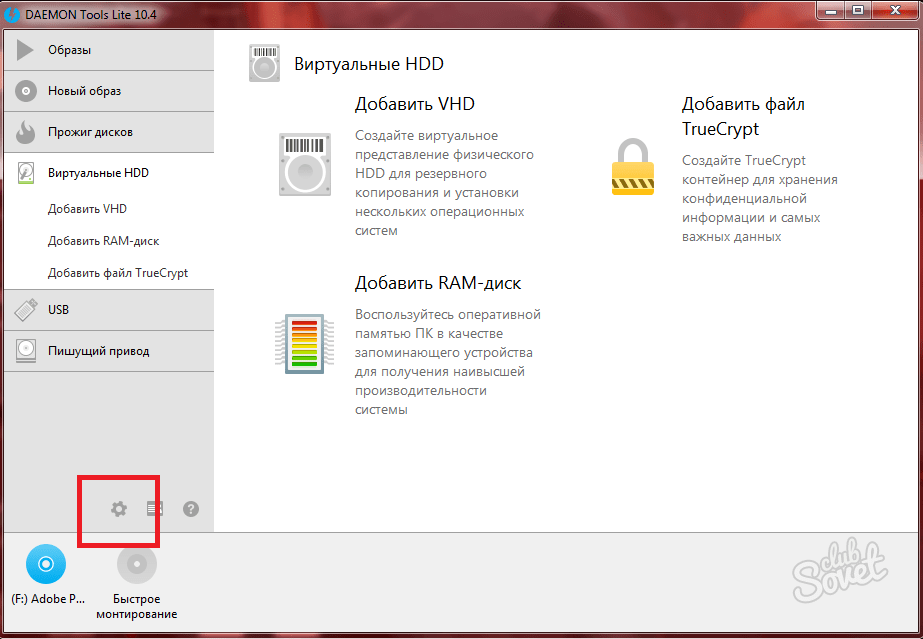Screen dimensions: 923x639
Task: Click the Виртуальные HDD page title
Action: (x=369, y=64)
